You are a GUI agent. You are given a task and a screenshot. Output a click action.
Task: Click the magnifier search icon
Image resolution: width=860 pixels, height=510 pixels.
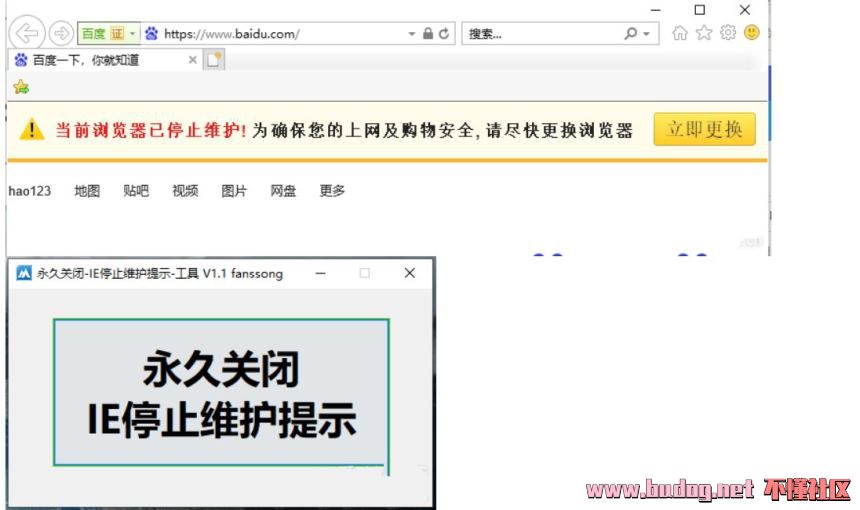(631, 33)
